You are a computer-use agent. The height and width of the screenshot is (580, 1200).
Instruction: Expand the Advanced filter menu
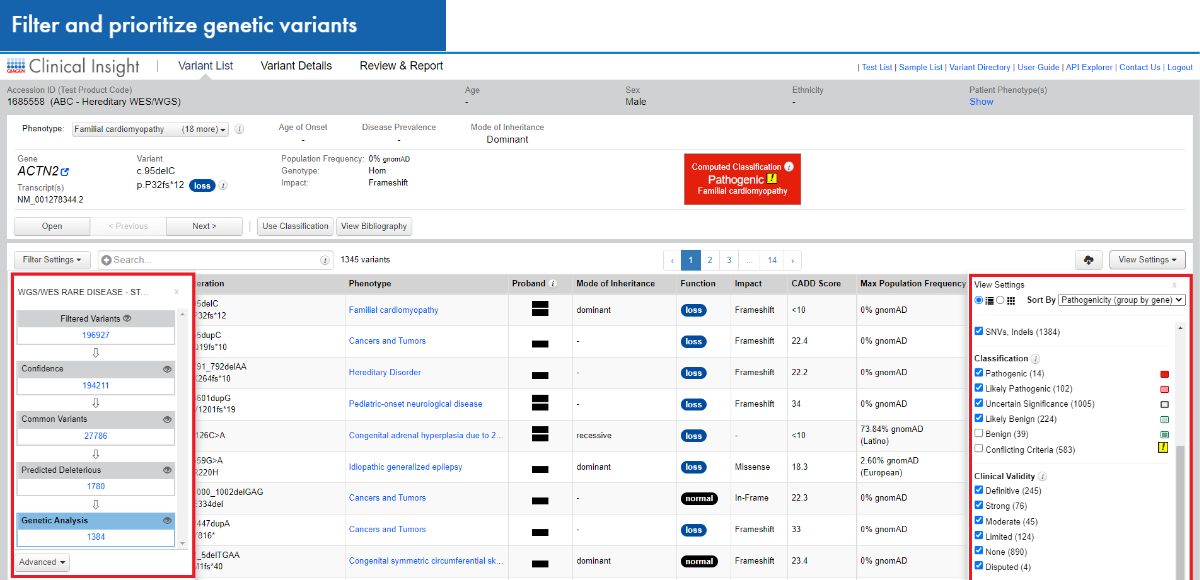pos(43,562)
